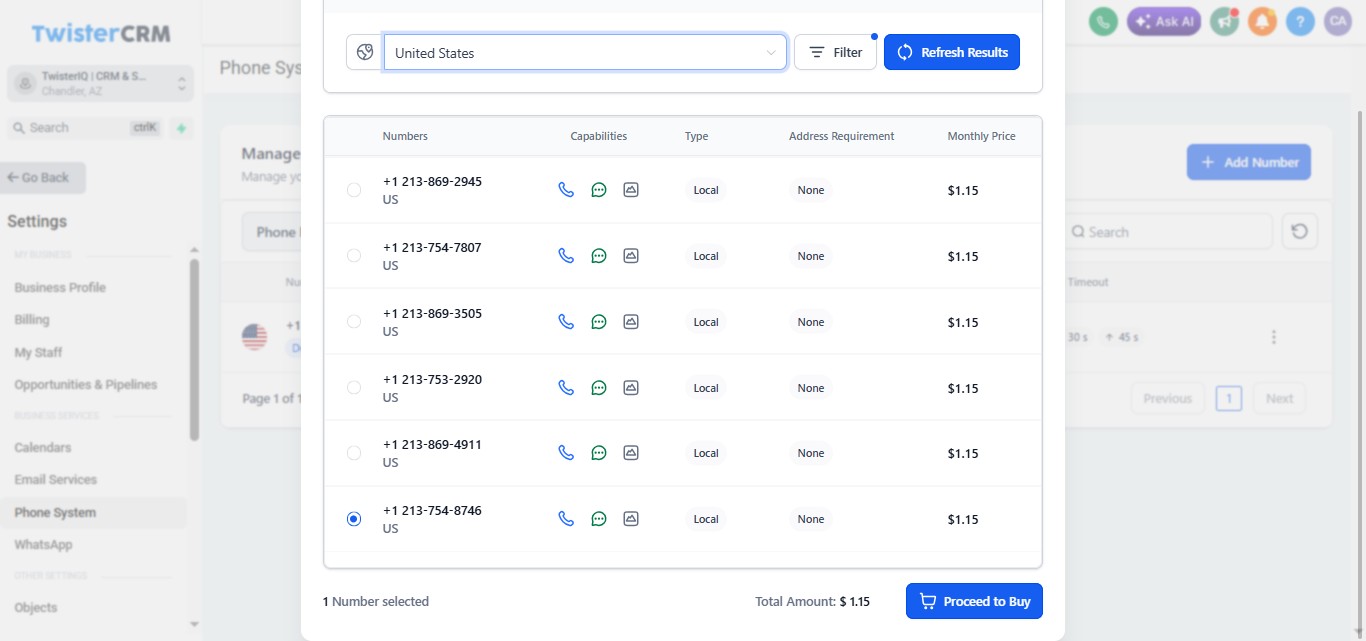Click MMS capability icon for +1 213-869-3505
The width and height of the screenshot is (1366, 641).
(631, 322)
